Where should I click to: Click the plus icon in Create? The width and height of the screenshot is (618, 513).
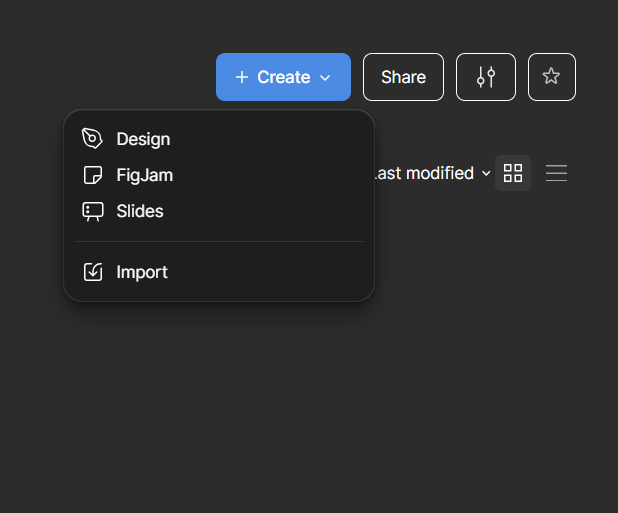tap(242, 77)
